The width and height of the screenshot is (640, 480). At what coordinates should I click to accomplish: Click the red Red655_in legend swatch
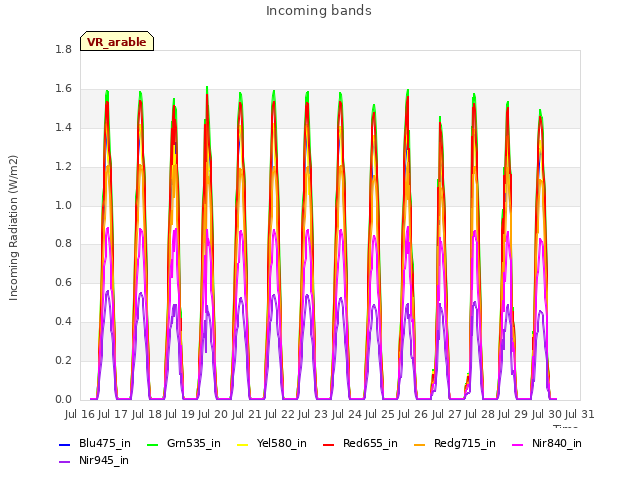coord(329,444)
